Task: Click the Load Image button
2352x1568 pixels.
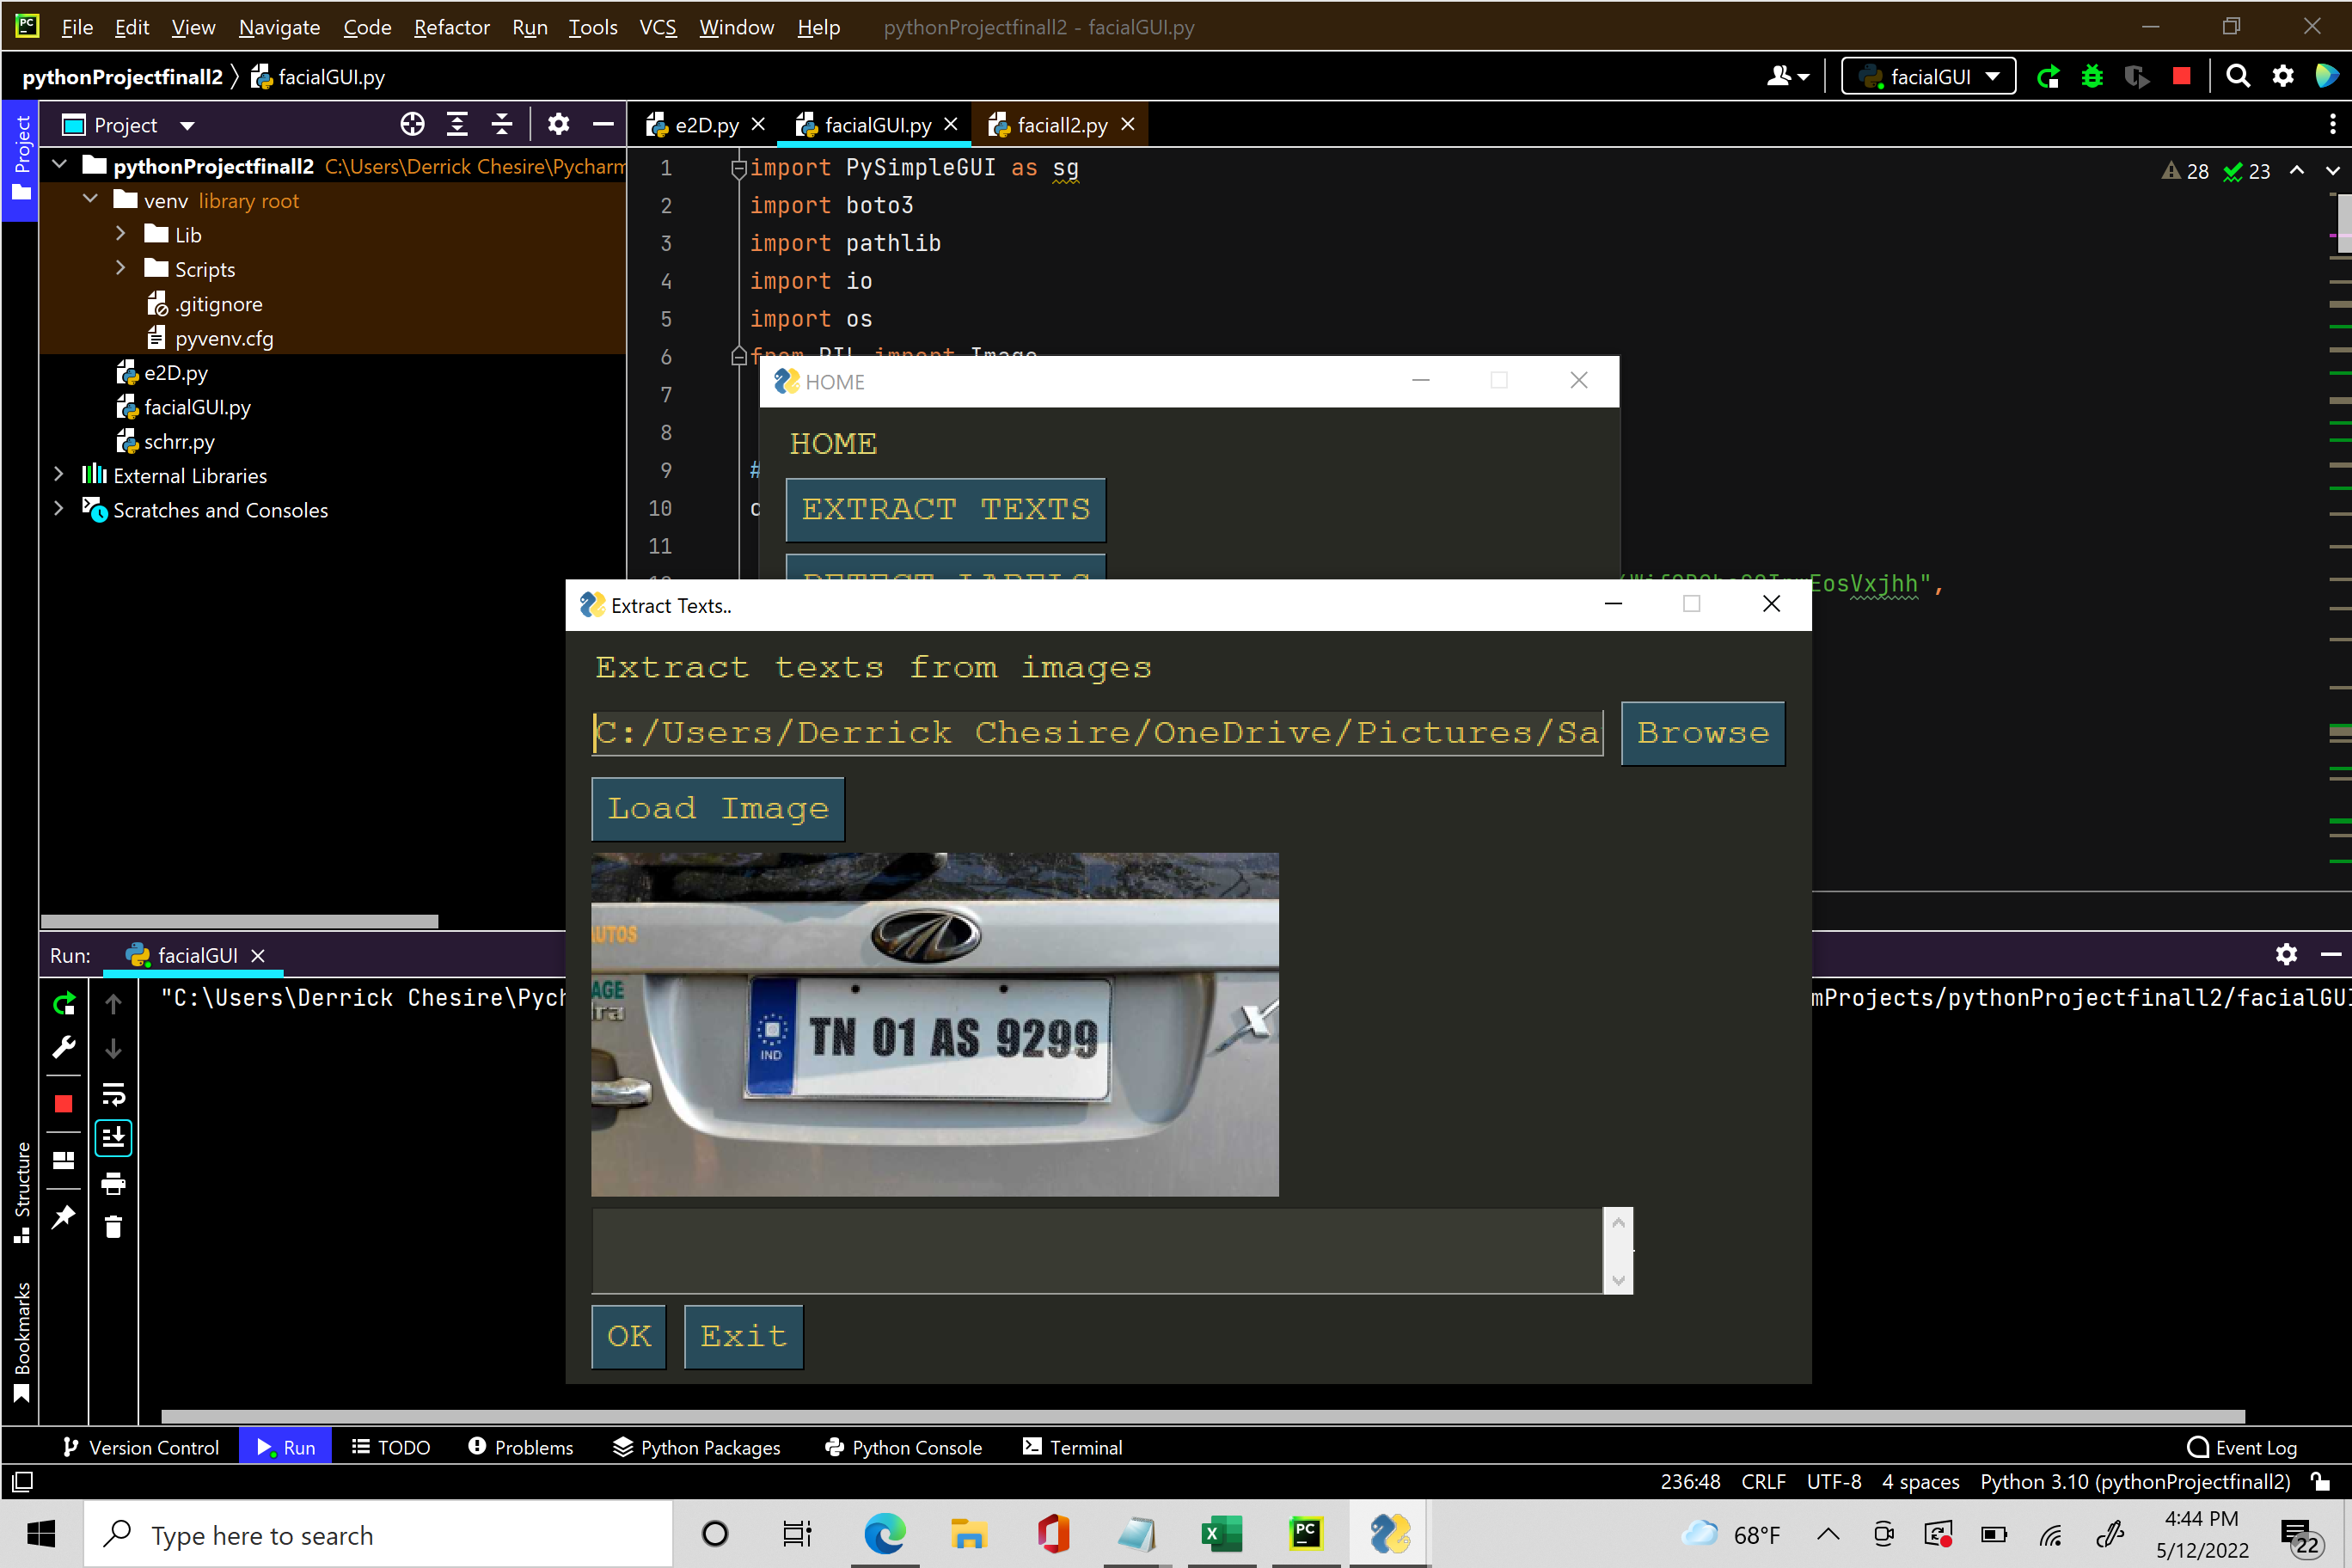Action: point(718,809)
